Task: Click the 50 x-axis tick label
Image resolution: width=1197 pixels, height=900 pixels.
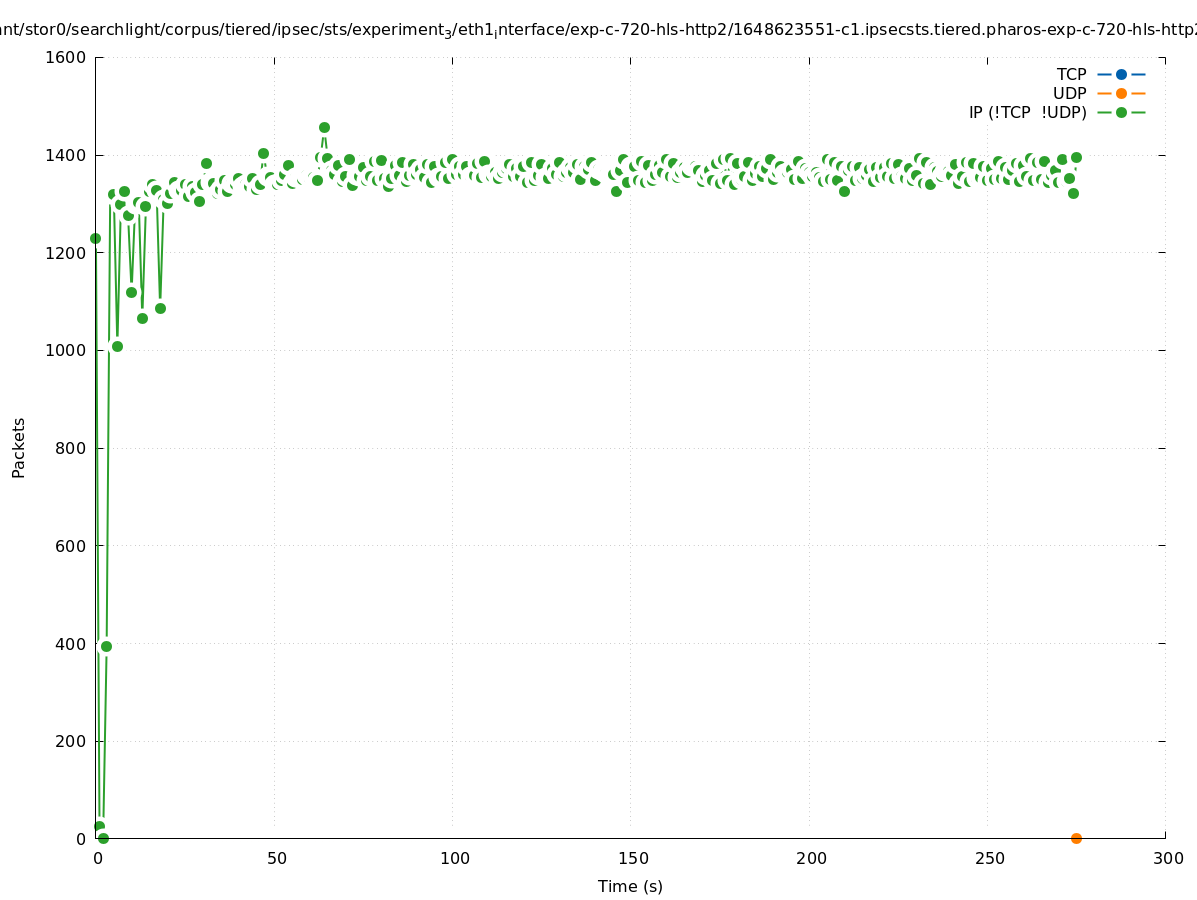Action: coord(277,858)
